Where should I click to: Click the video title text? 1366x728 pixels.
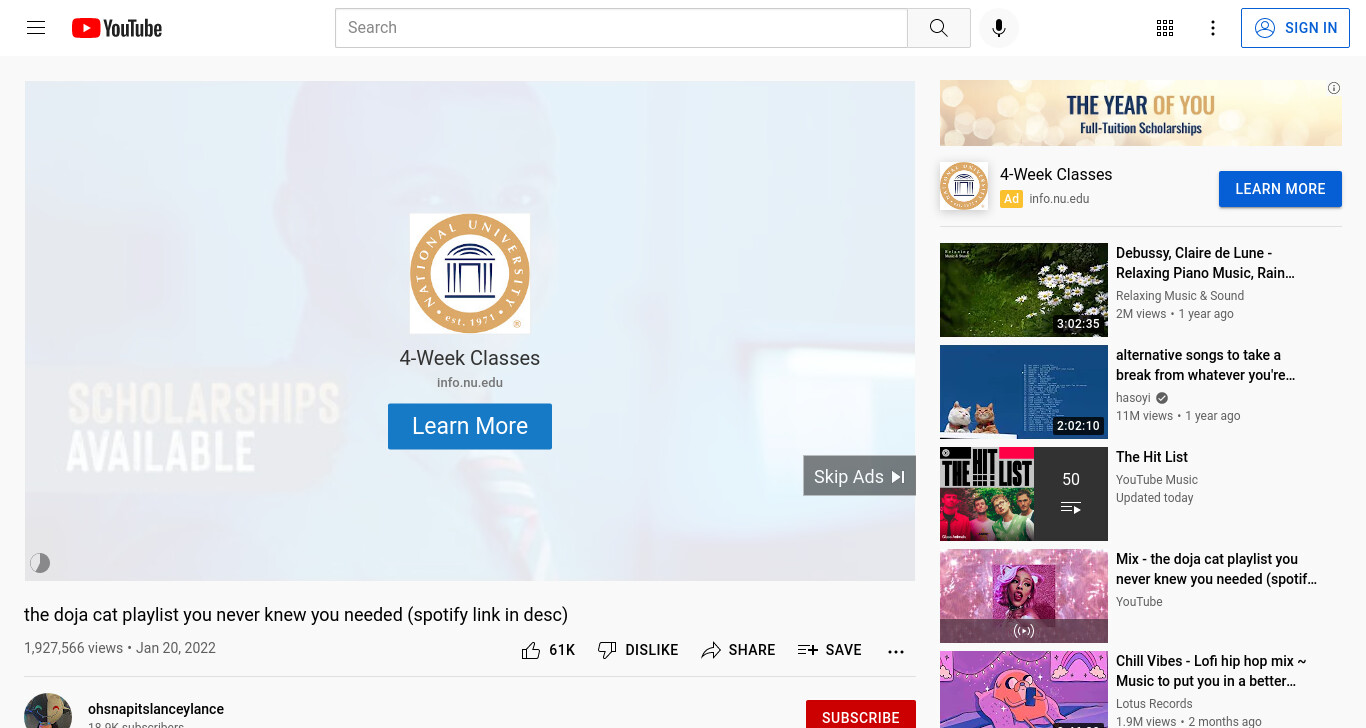pyautogui.click(x=296, y=614)
